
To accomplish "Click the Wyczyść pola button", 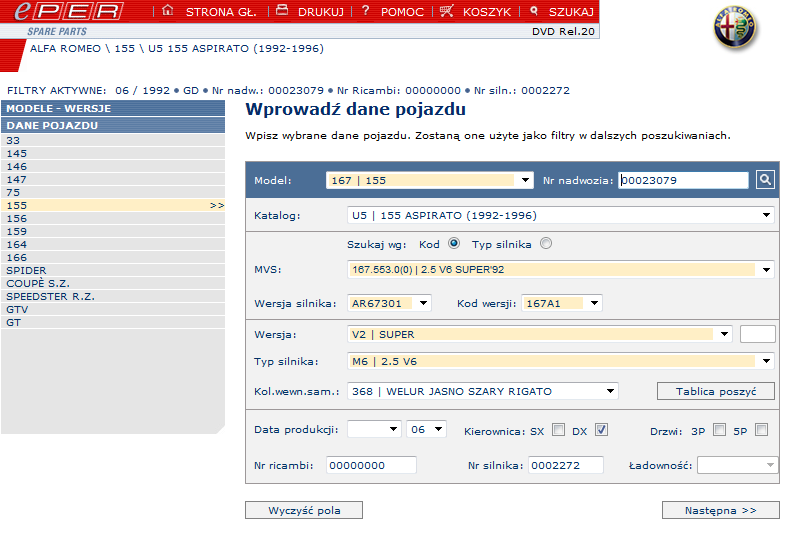I will pos(304,510).
